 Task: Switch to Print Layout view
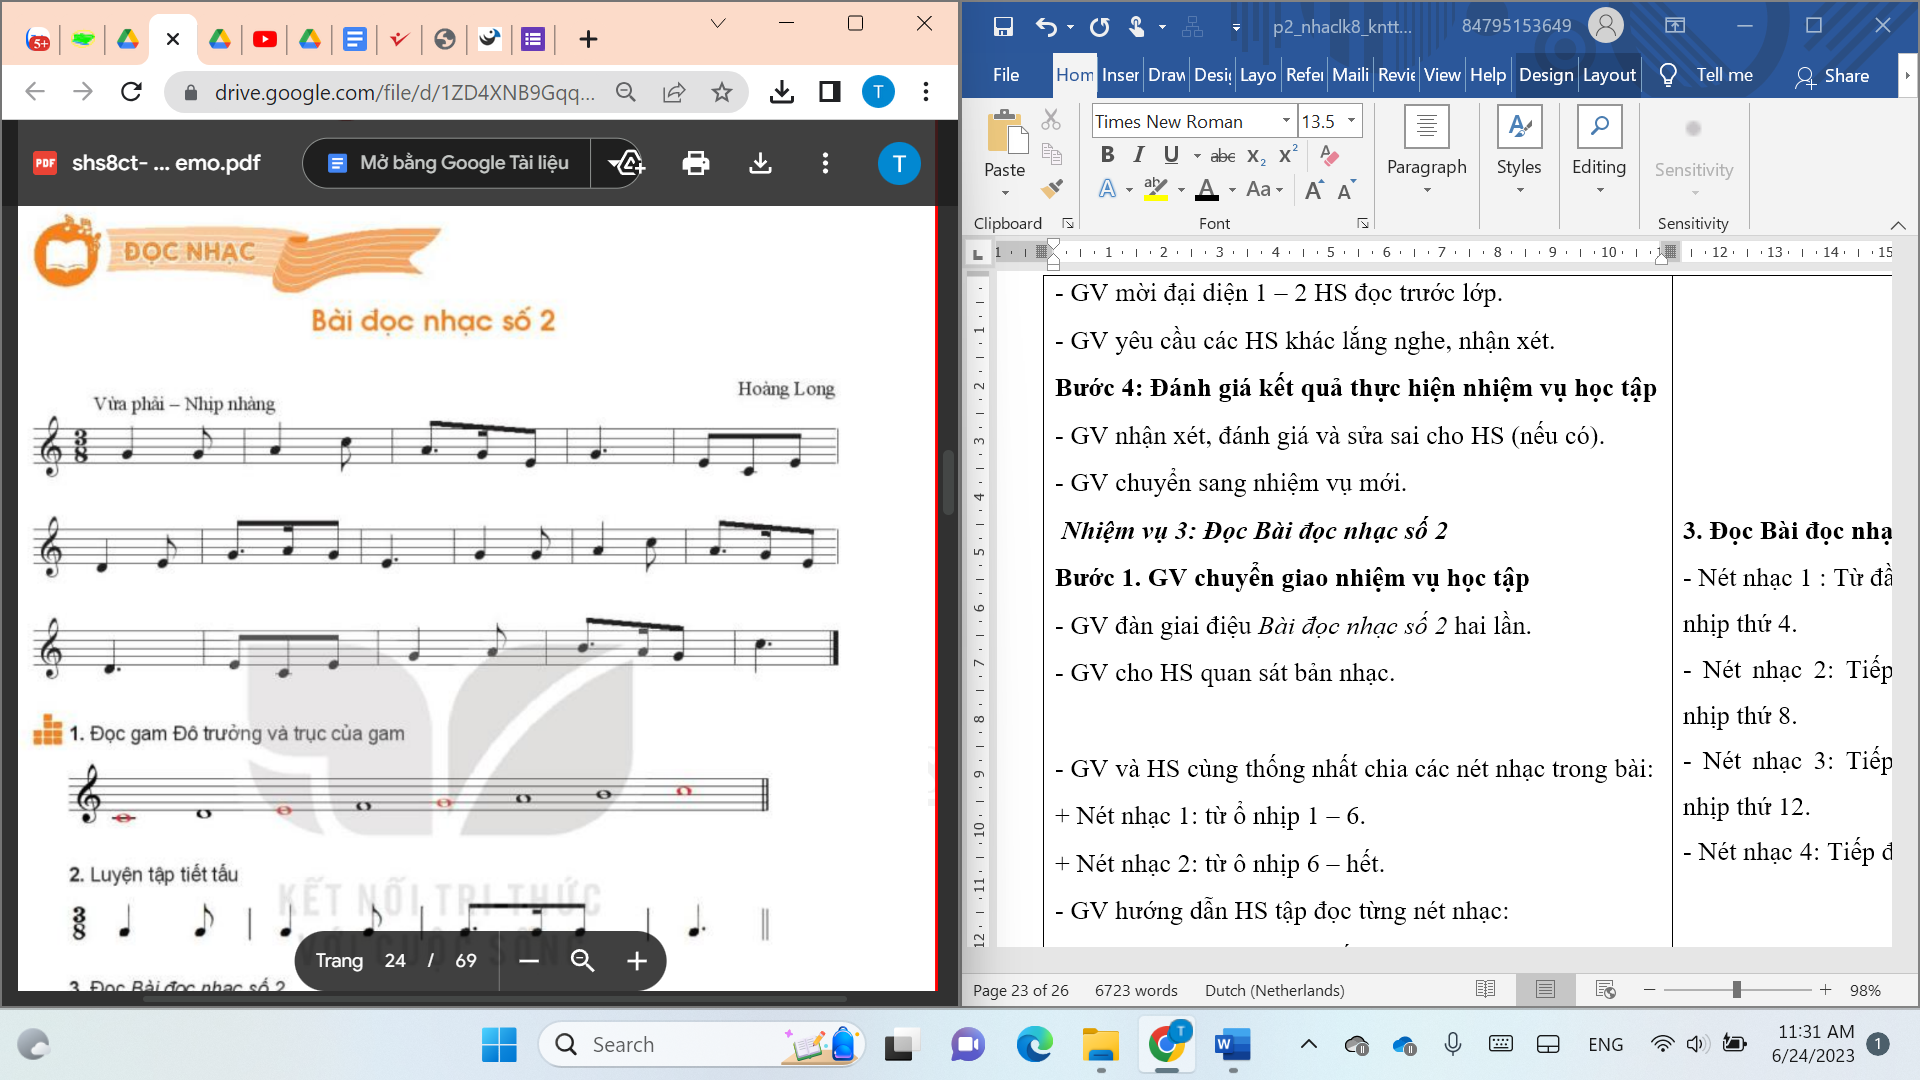pos(1545,989)
